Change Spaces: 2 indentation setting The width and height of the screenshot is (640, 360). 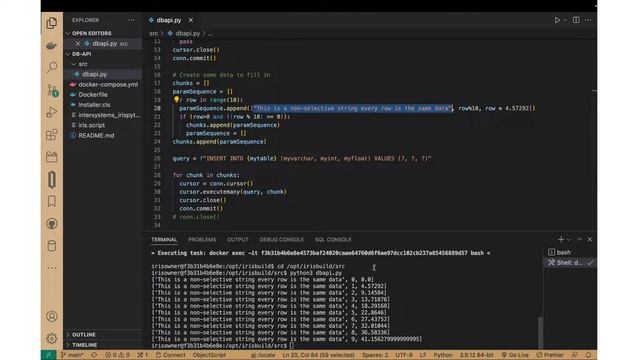[375, 355]
